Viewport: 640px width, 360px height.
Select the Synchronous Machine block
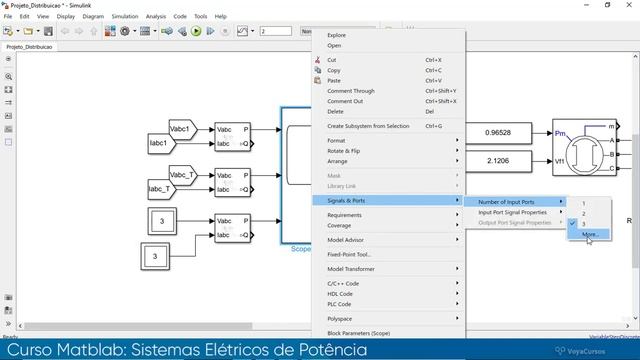coord(584,148)
